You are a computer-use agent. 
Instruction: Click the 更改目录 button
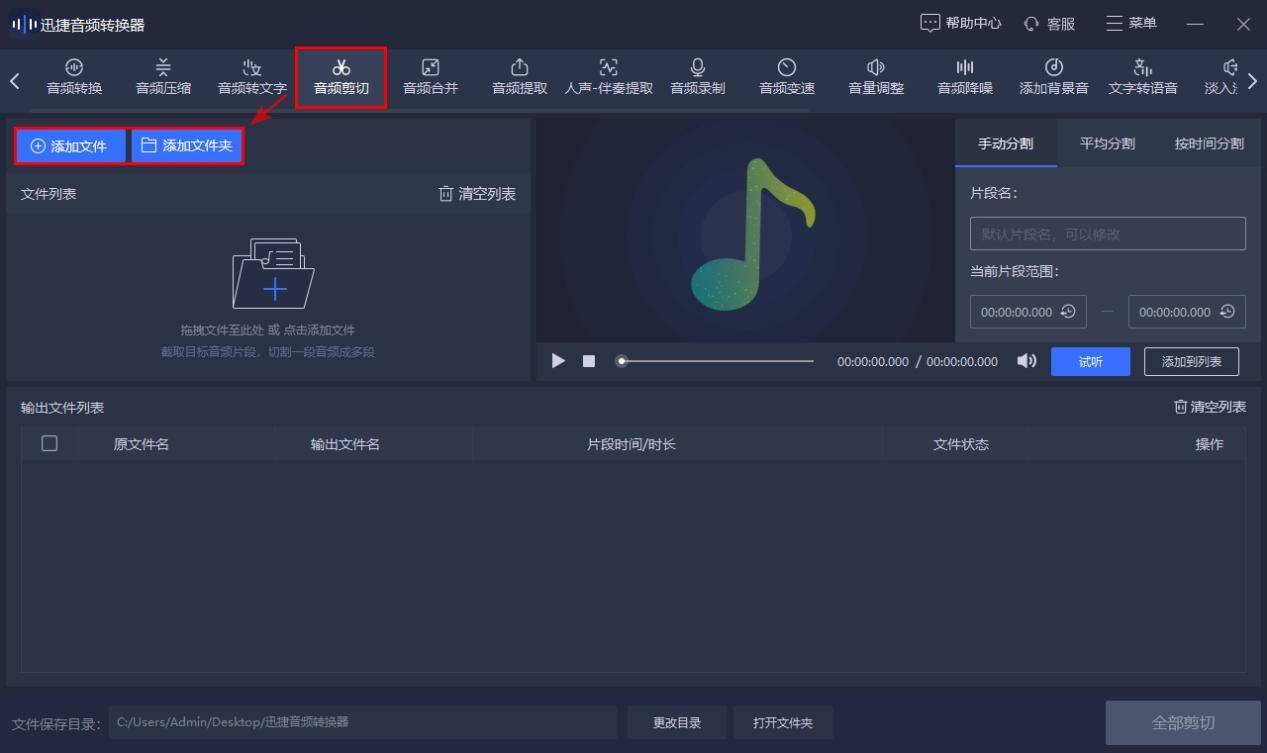(x=676, y=722)
